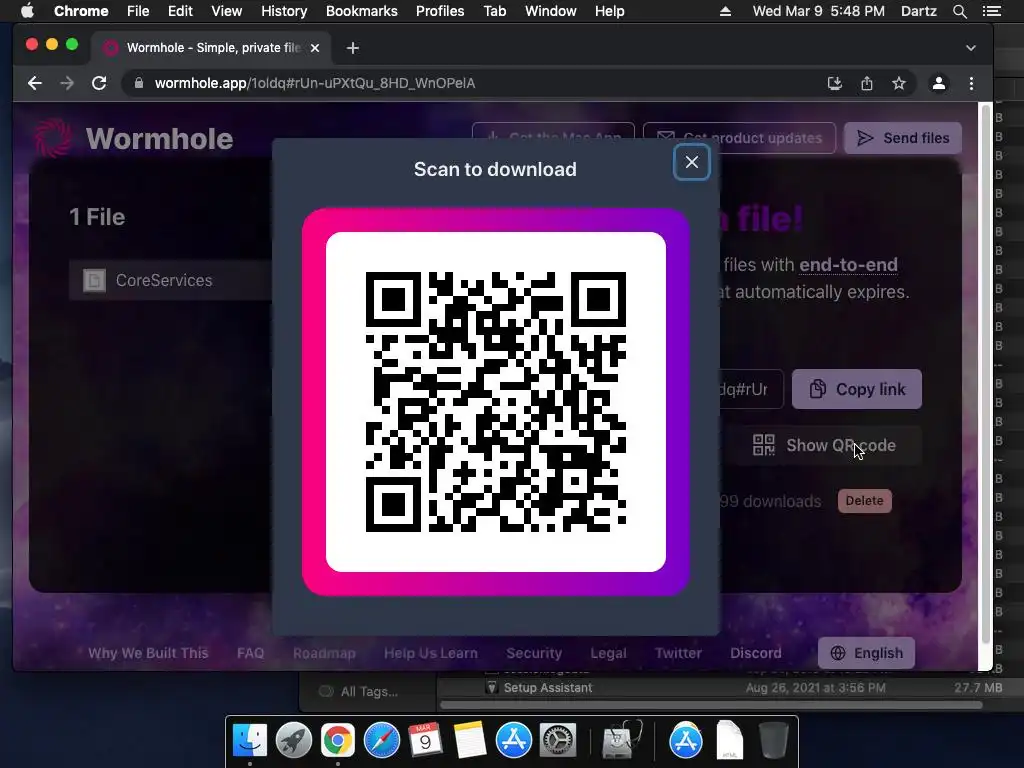Open Help Us Learn link
This screenshot has width=1024, height=768.
[431, 653]
